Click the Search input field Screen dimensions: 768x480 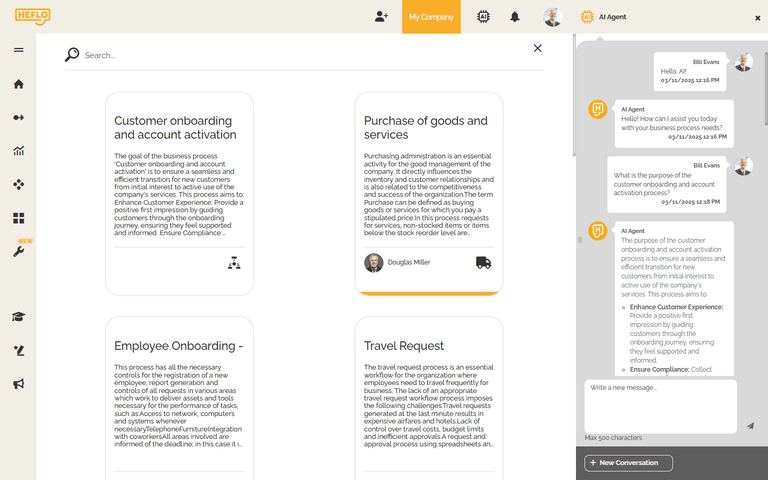[300, 55]
